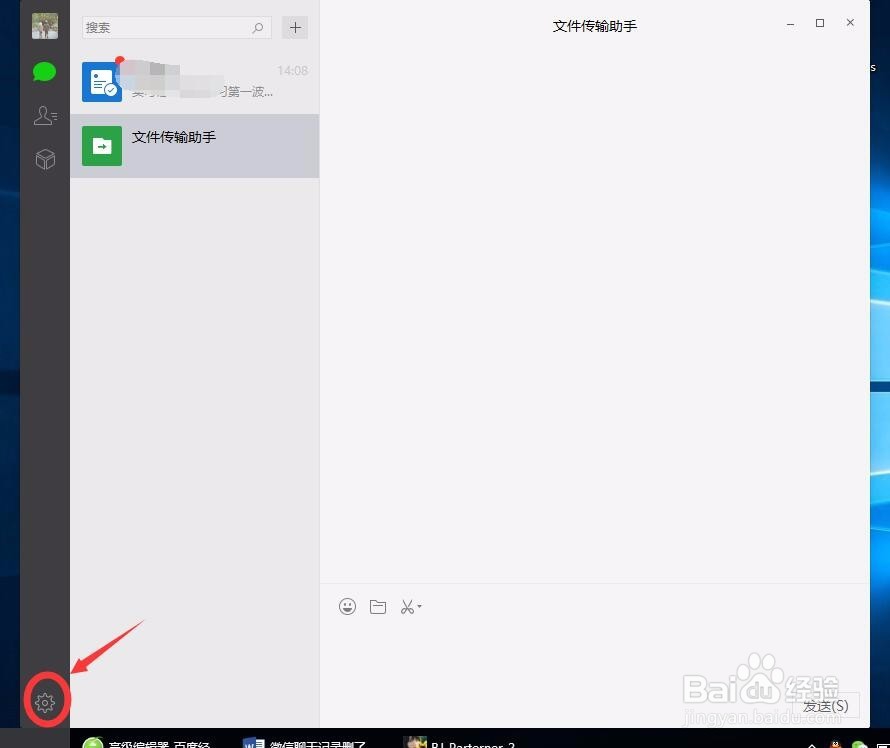Expand the screenshot options dropdown arrow
Viewport: 890px width, 748px height.
419,606
